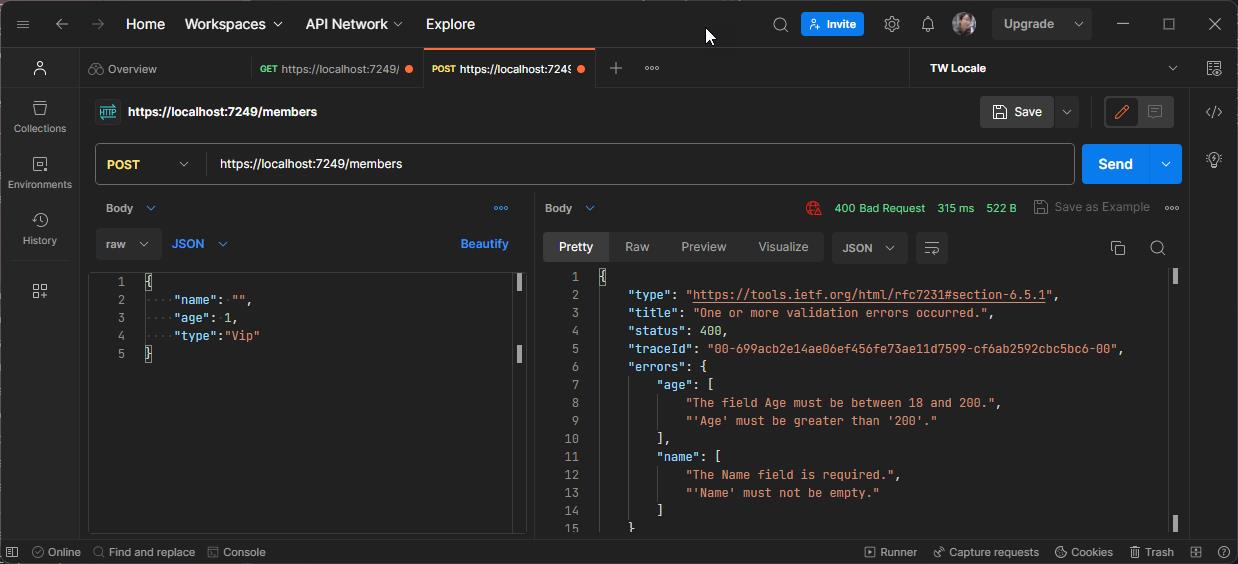Open the two-pane layout icon

pyautogui.click(x=1196, y=552)
